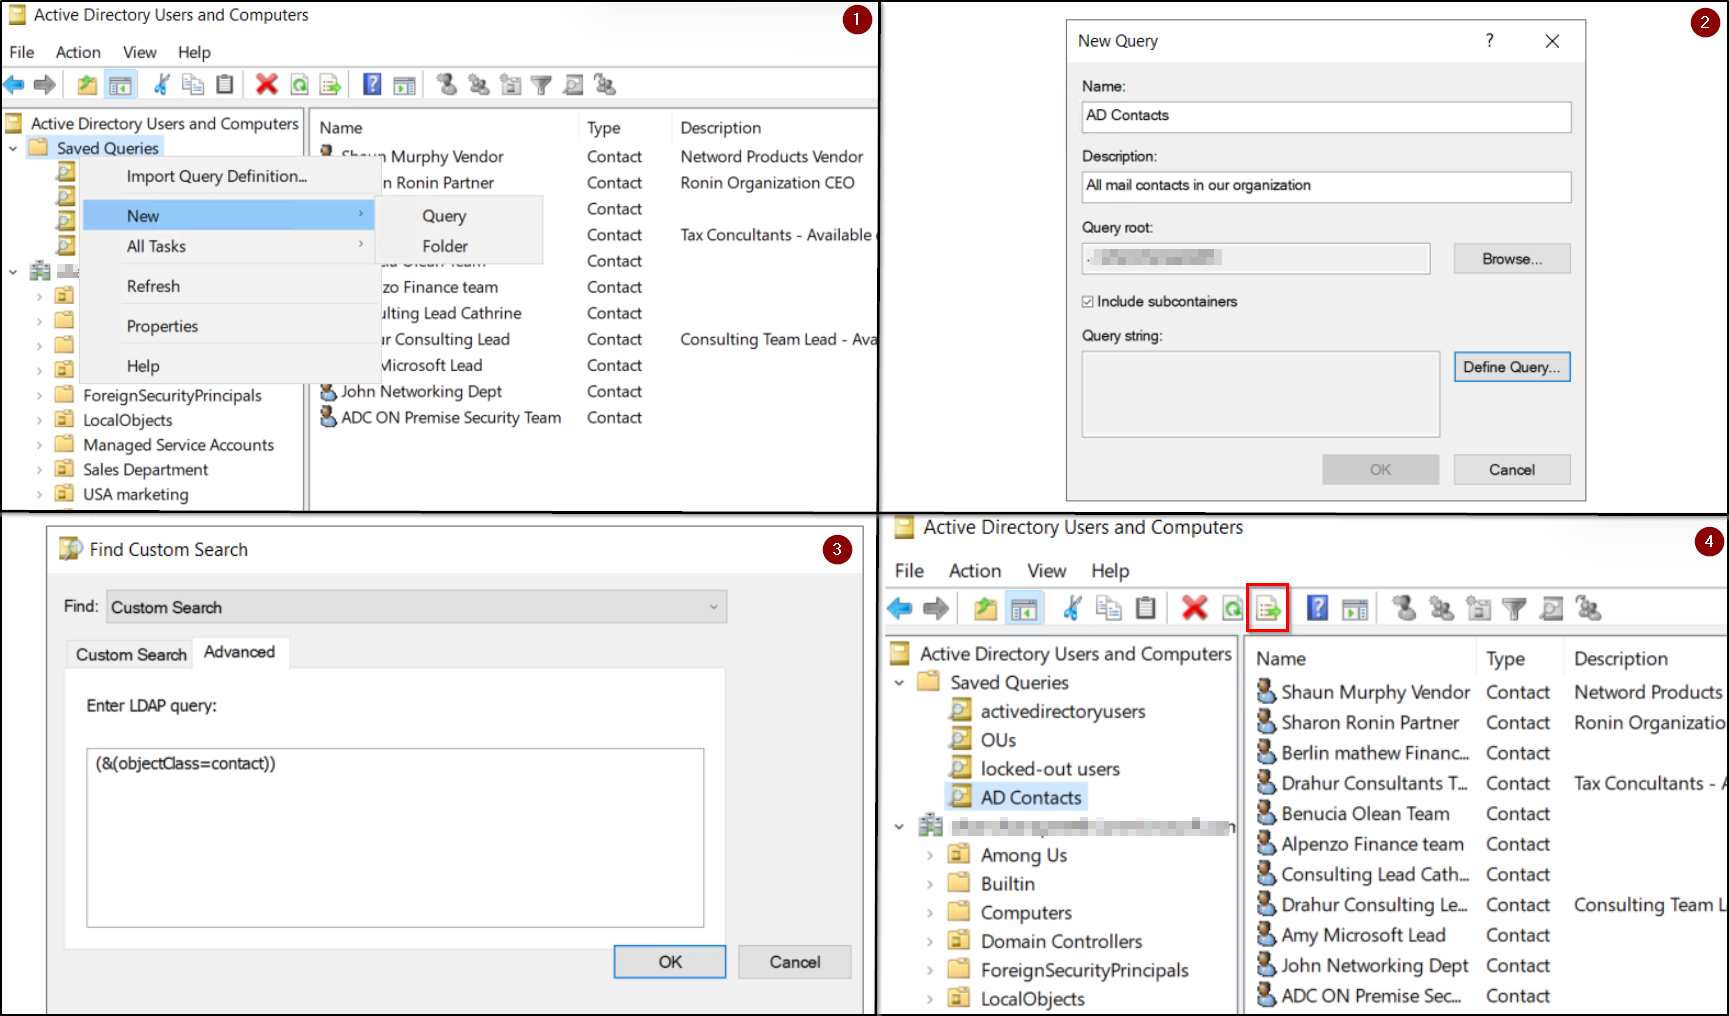Switch to the Advanced tab
Screen dimensions: 1729x1016
click(240, 652)
